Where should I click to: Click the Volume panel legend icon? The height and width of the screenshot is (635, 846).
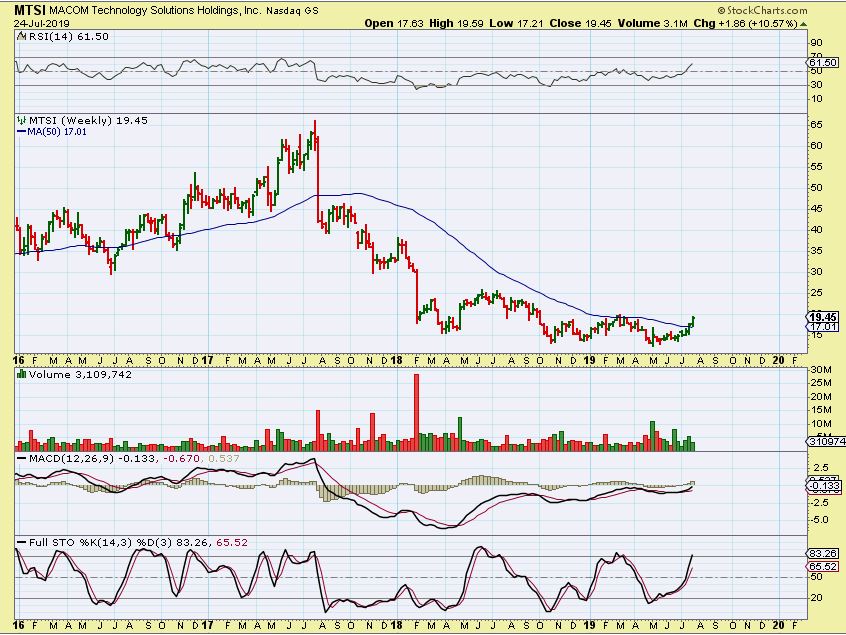[22, 374]
